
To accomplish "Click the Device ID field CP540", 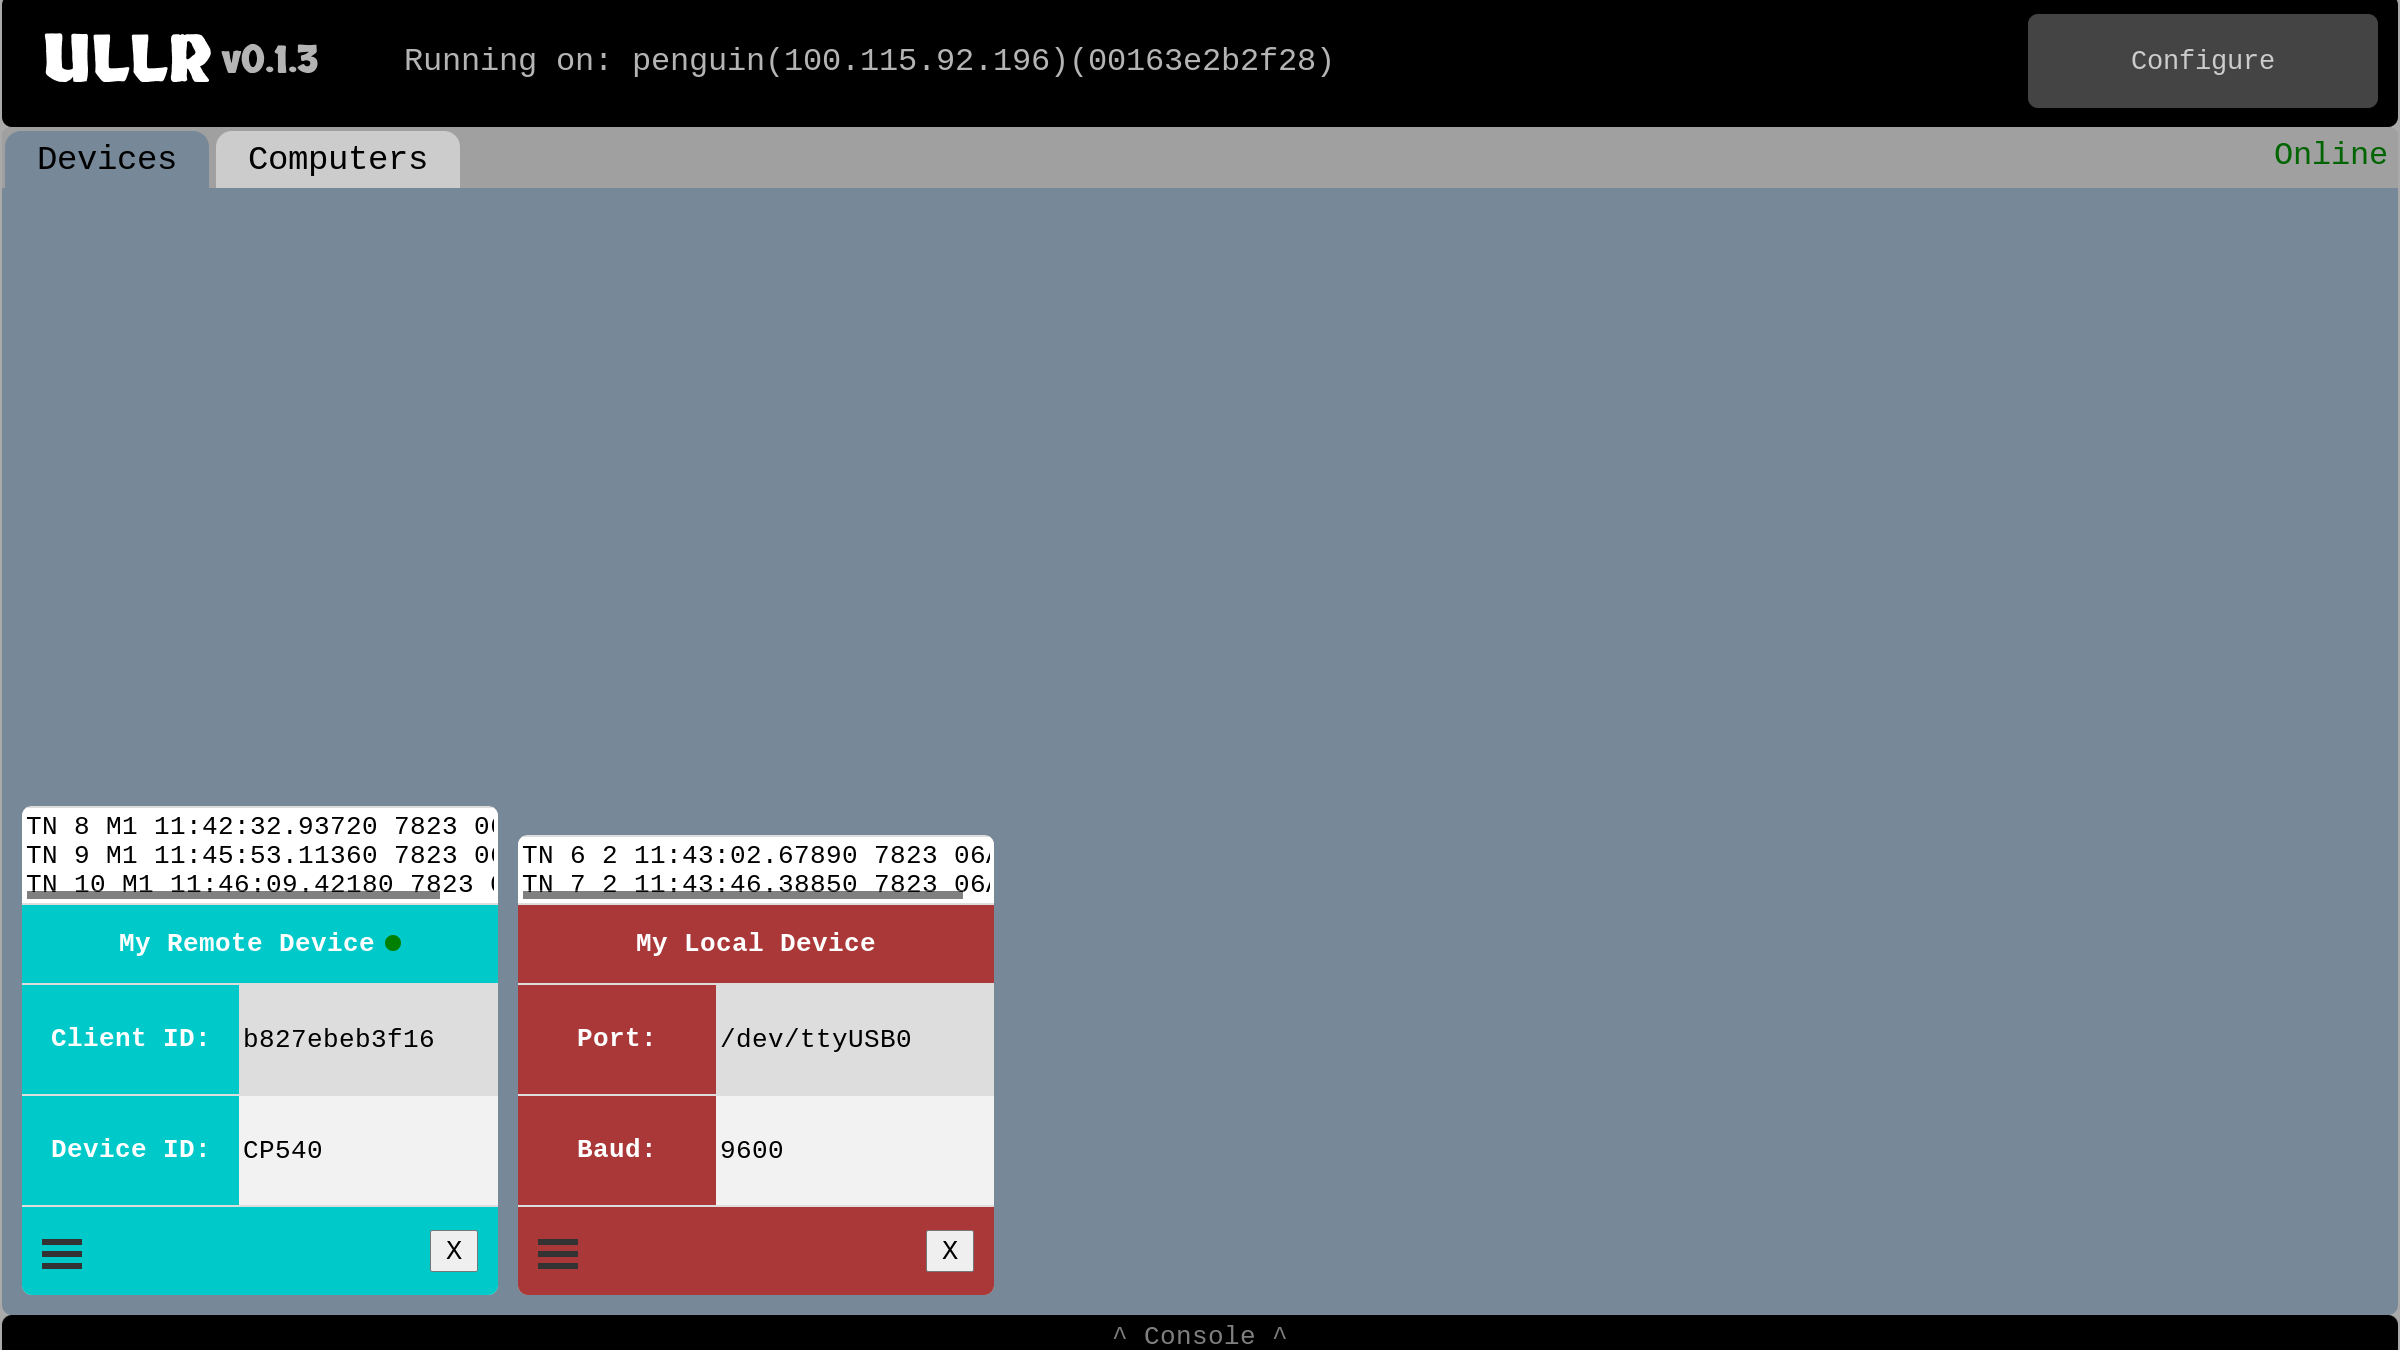I will 368,1150.
